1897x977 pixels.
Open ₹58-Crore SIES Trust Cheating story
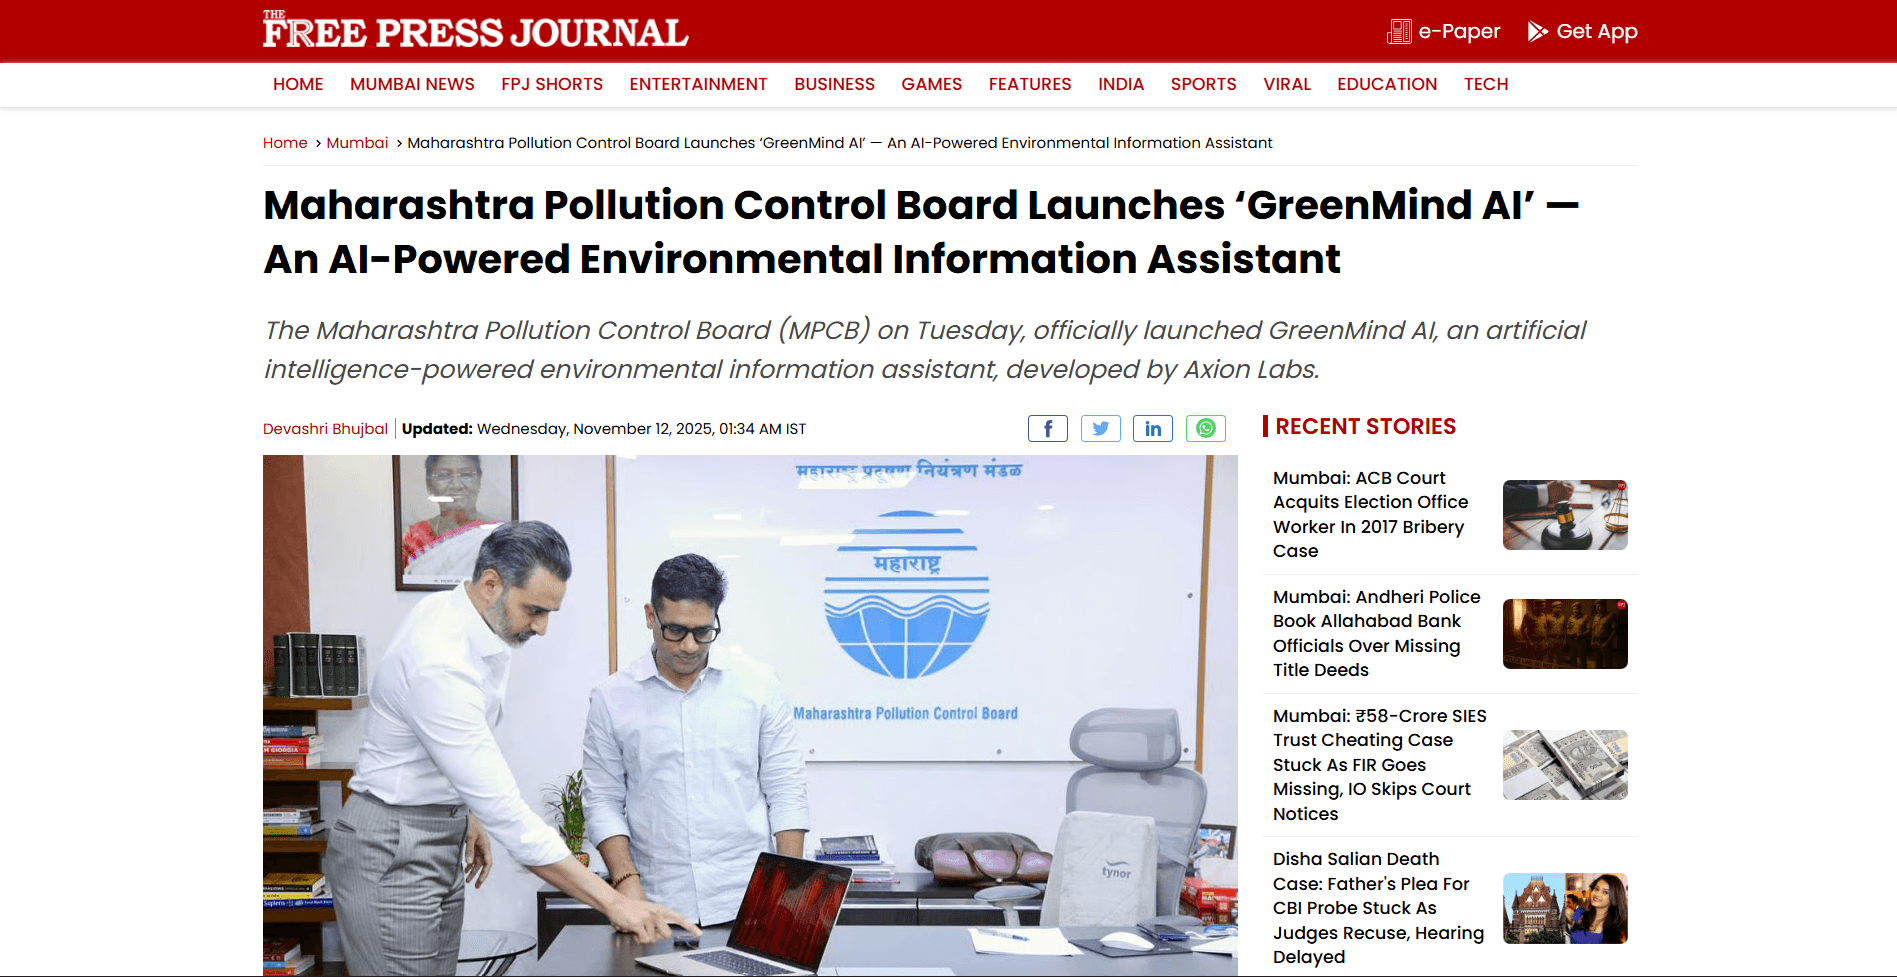[x=1379, y=765]
